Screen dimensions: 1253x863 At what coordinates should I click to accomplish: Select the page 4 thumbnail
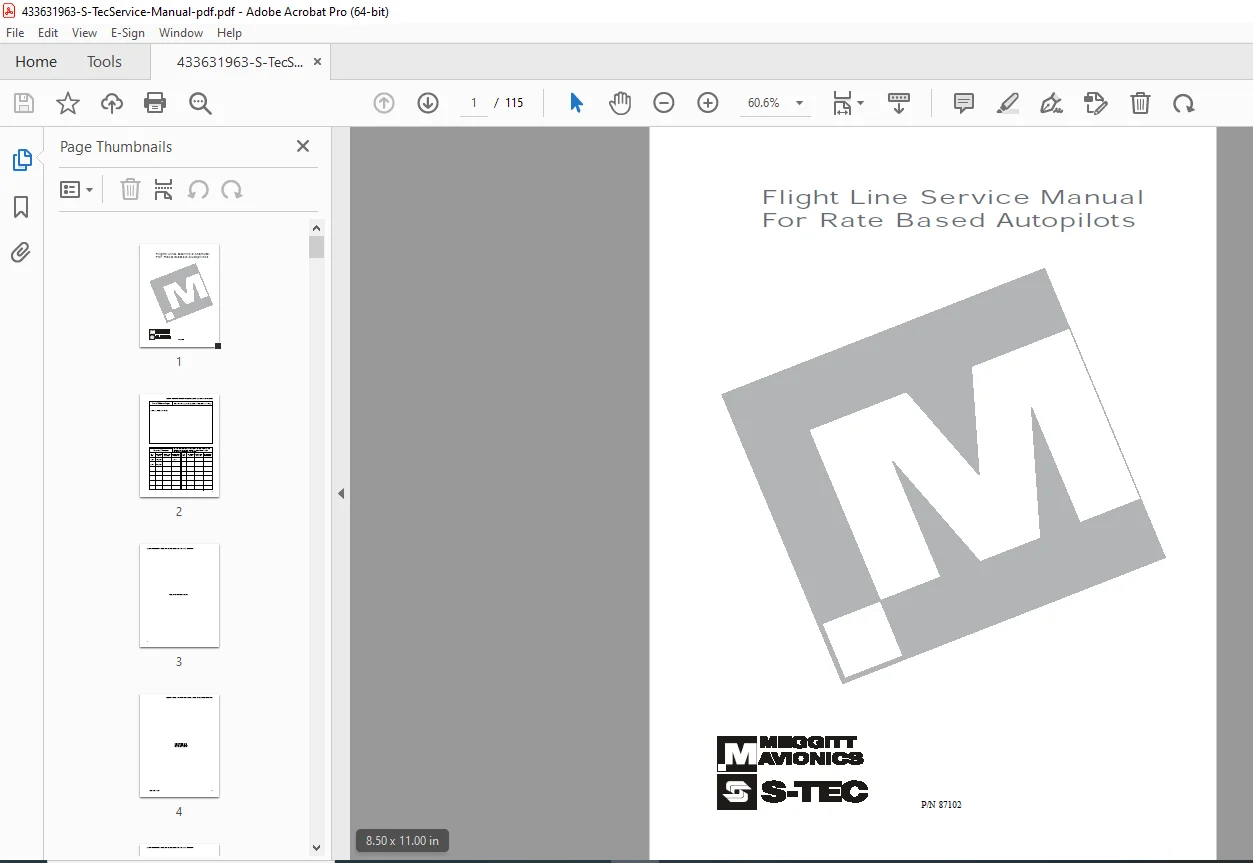click(180, 746)
